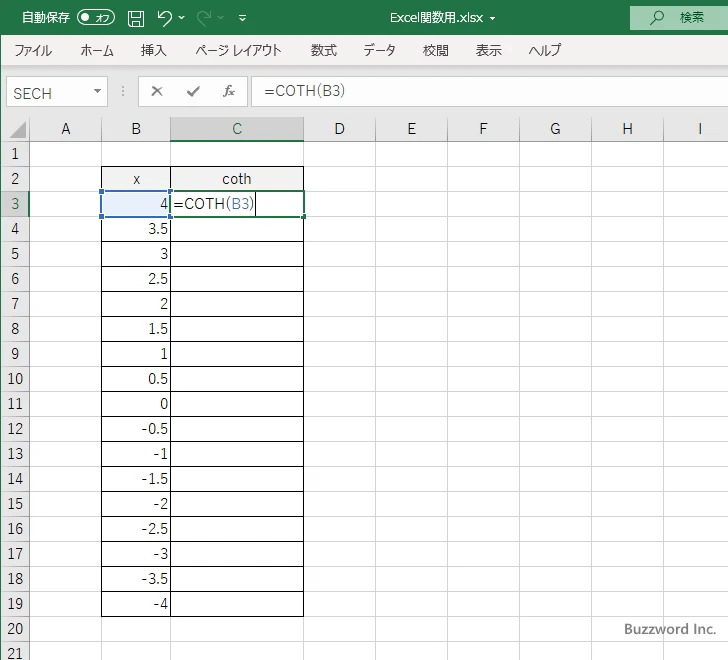Open the Undo history dropdown arrow

click(x=182, y=18)
